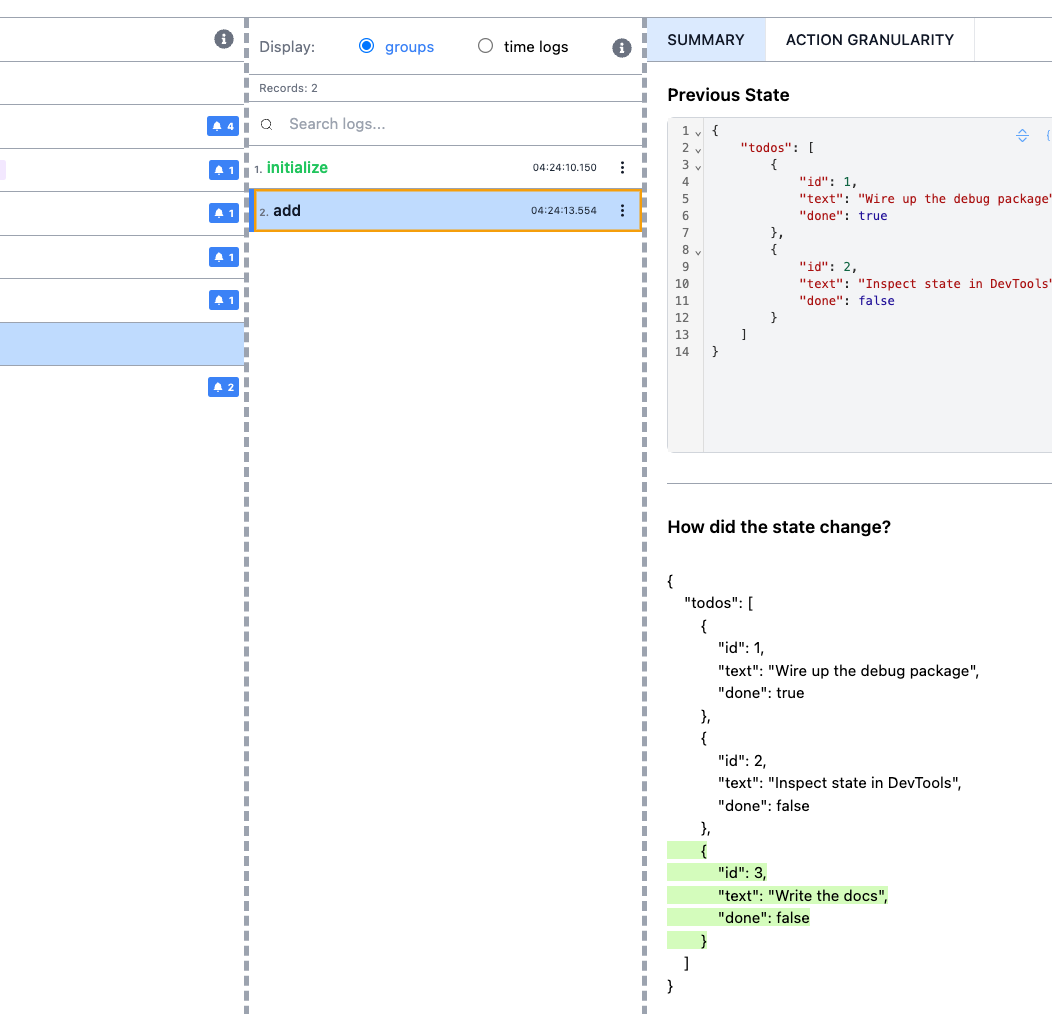The image size is (1052, 1014).
Task: Click the highlighted "id": 3 diff line
Action: pyautogui.click(x=717, y=872)
